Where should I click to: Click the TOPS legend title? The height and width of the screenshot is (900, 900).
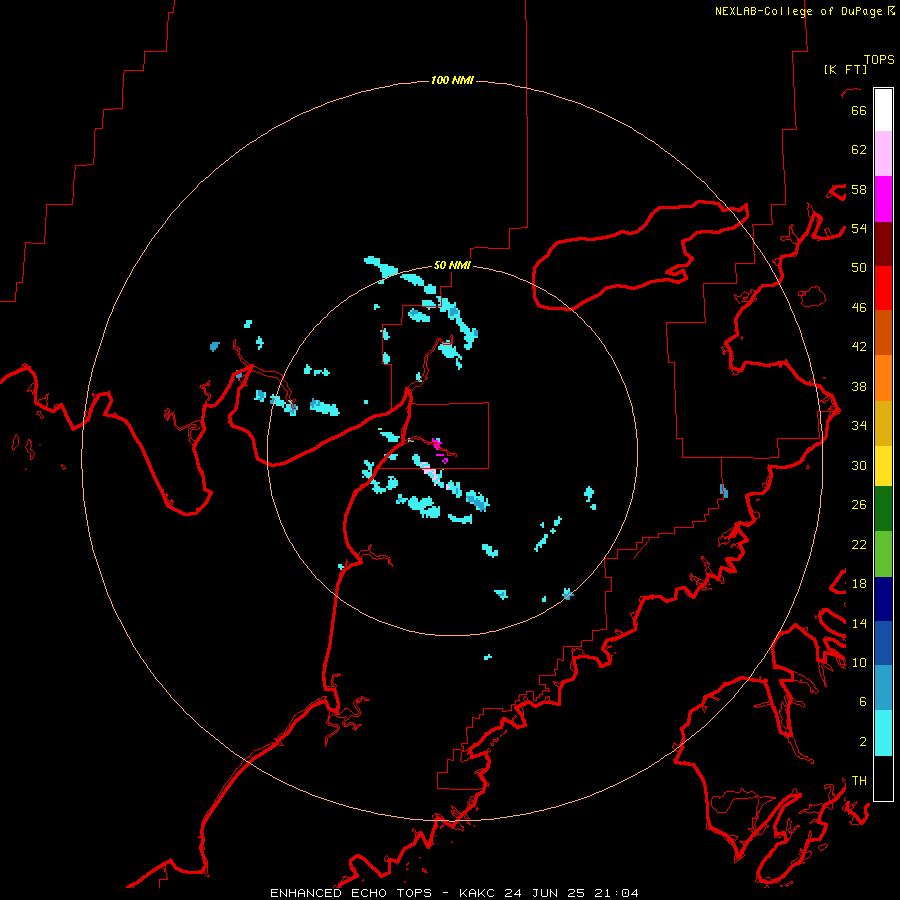coord(879,60)
